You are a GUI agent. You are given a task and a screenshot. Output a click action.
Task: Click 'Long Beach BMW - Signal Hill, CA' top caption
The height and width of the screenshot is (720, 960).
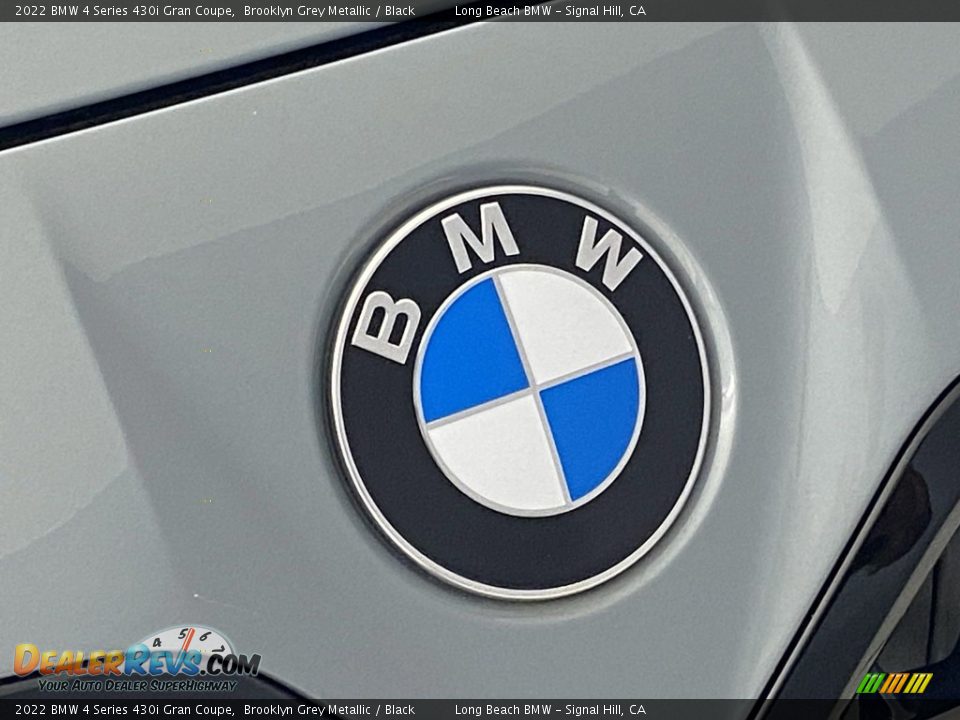coord(550,10)
